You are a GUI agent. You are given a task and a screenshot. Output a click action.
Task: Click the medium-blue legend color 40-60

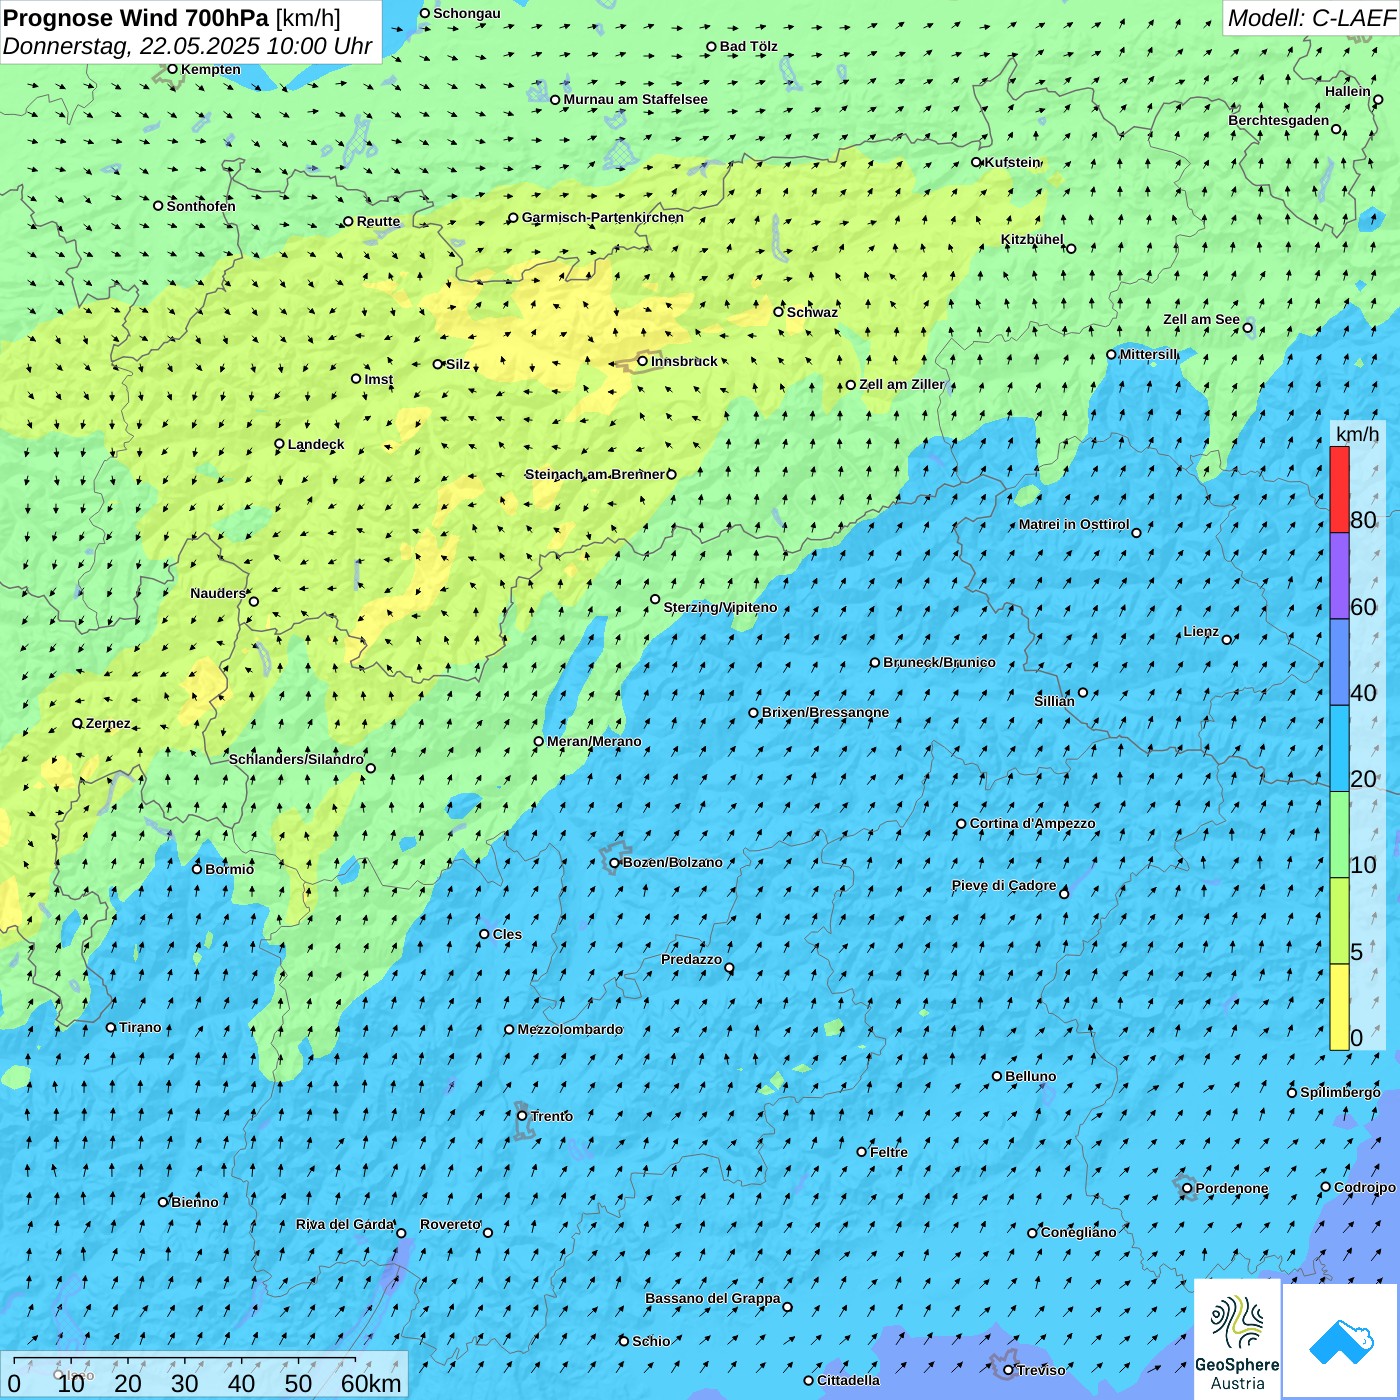(1339, 662)
